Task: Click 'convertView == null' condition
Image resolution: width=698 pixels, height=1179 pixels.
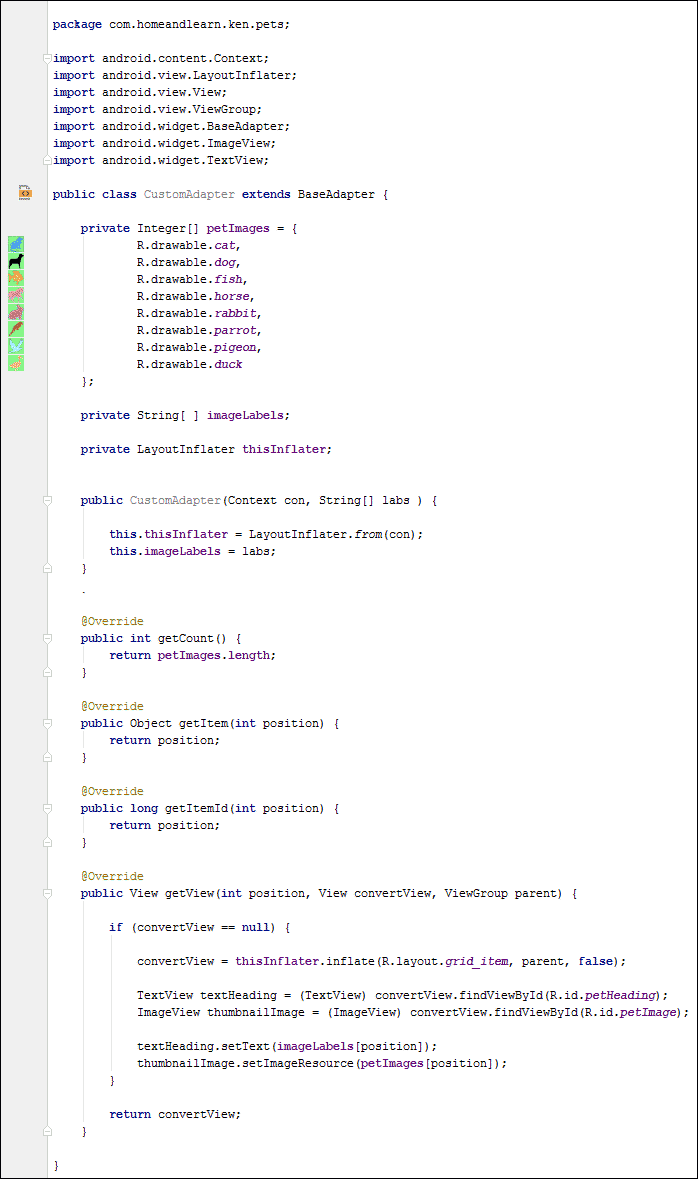Action: coord(204,927)
